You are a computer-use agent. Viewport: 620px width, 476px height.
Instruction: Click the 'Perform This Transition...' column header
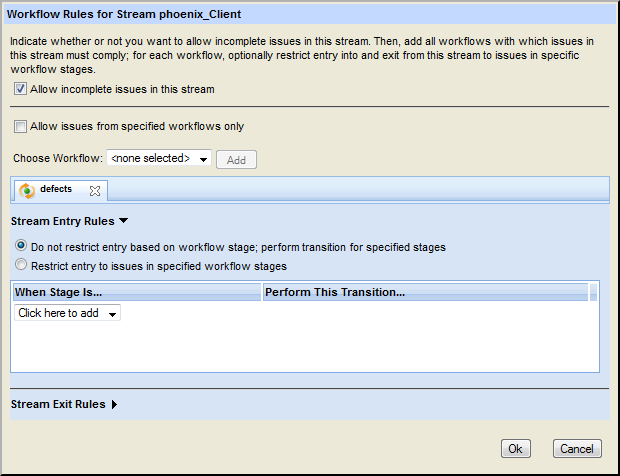point(424,292)
